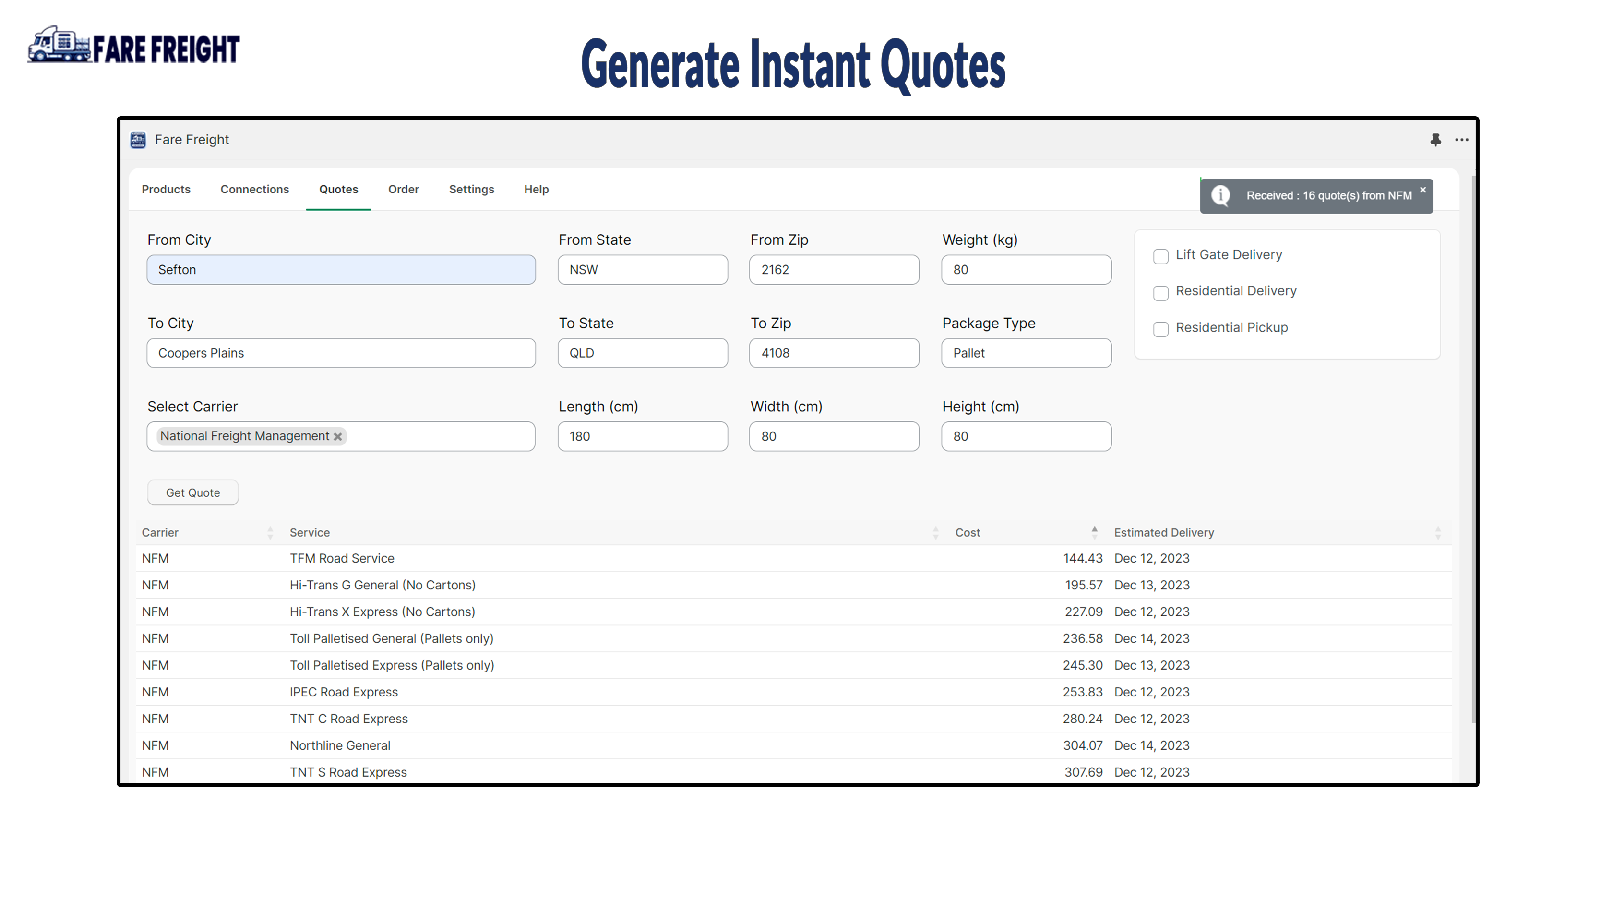Click the cost value 144.43
The width and height of the screenshot is (1600, 900).
1083,559
